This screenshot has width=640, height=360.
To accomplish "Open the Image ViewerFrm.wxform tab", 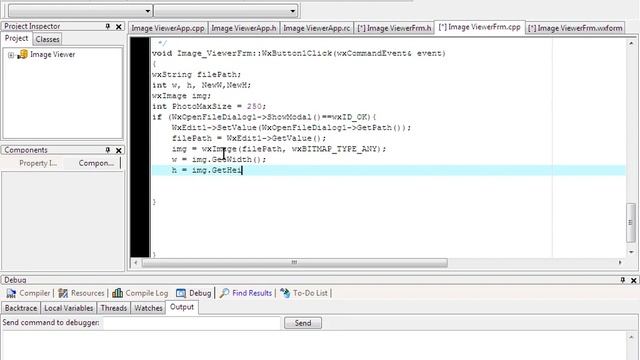I will coord(575,28).
